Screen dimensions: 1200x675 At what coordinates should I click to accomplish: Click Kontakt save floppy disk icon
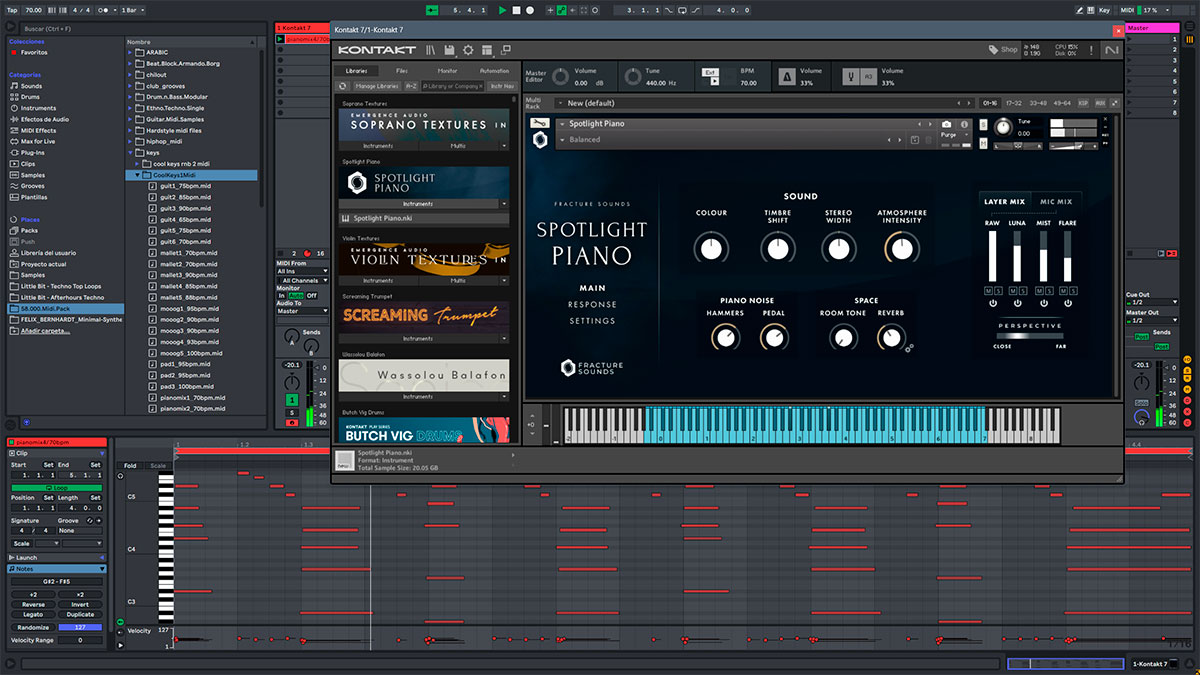(449, 50)
